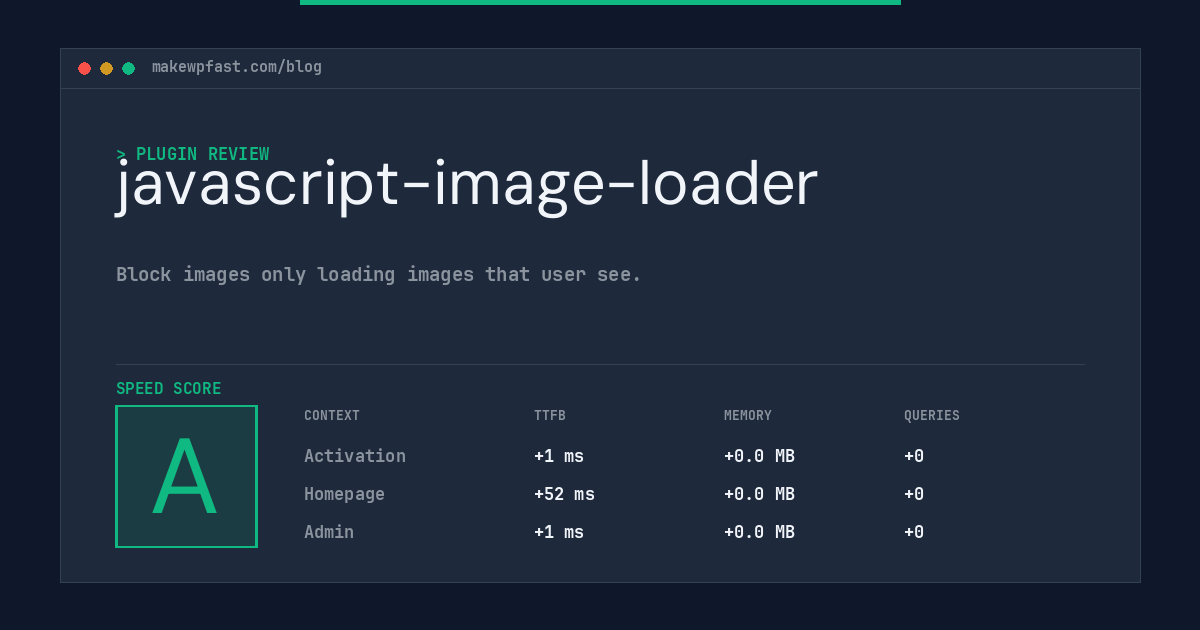This screenshot has width=1200, height=630.
Task: Click the TTFB column header
Action: 550,416
